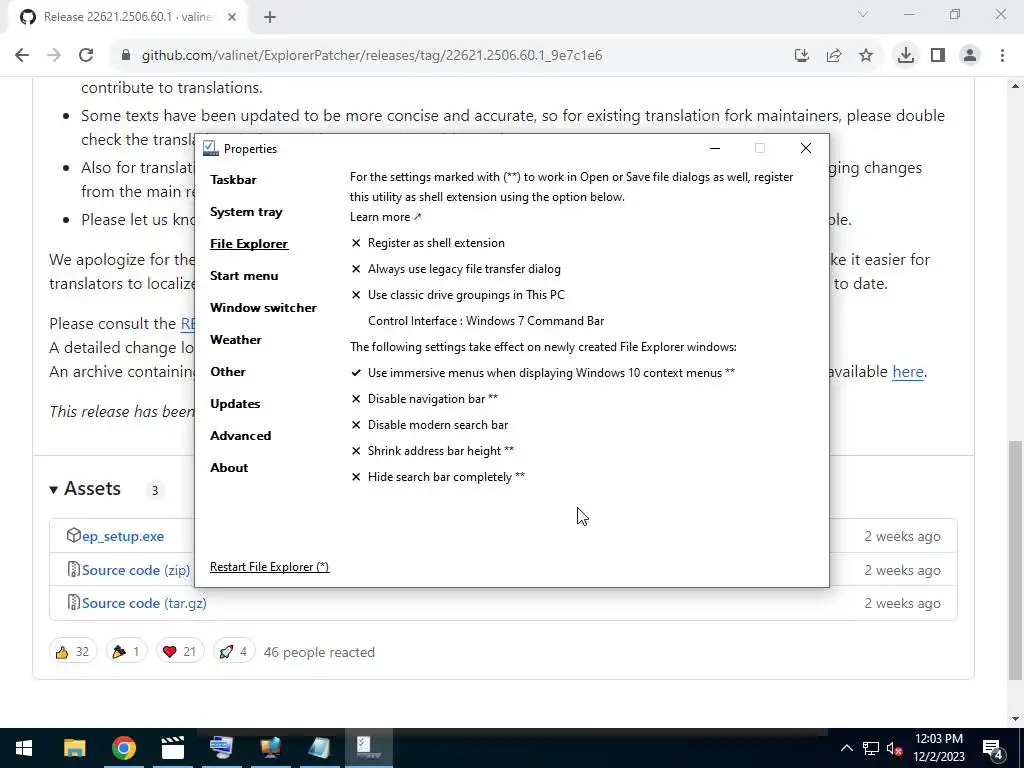Click the network icon in system tray
The height and width of the screenshot is (768, 1024).
click(x=871, y=748)
